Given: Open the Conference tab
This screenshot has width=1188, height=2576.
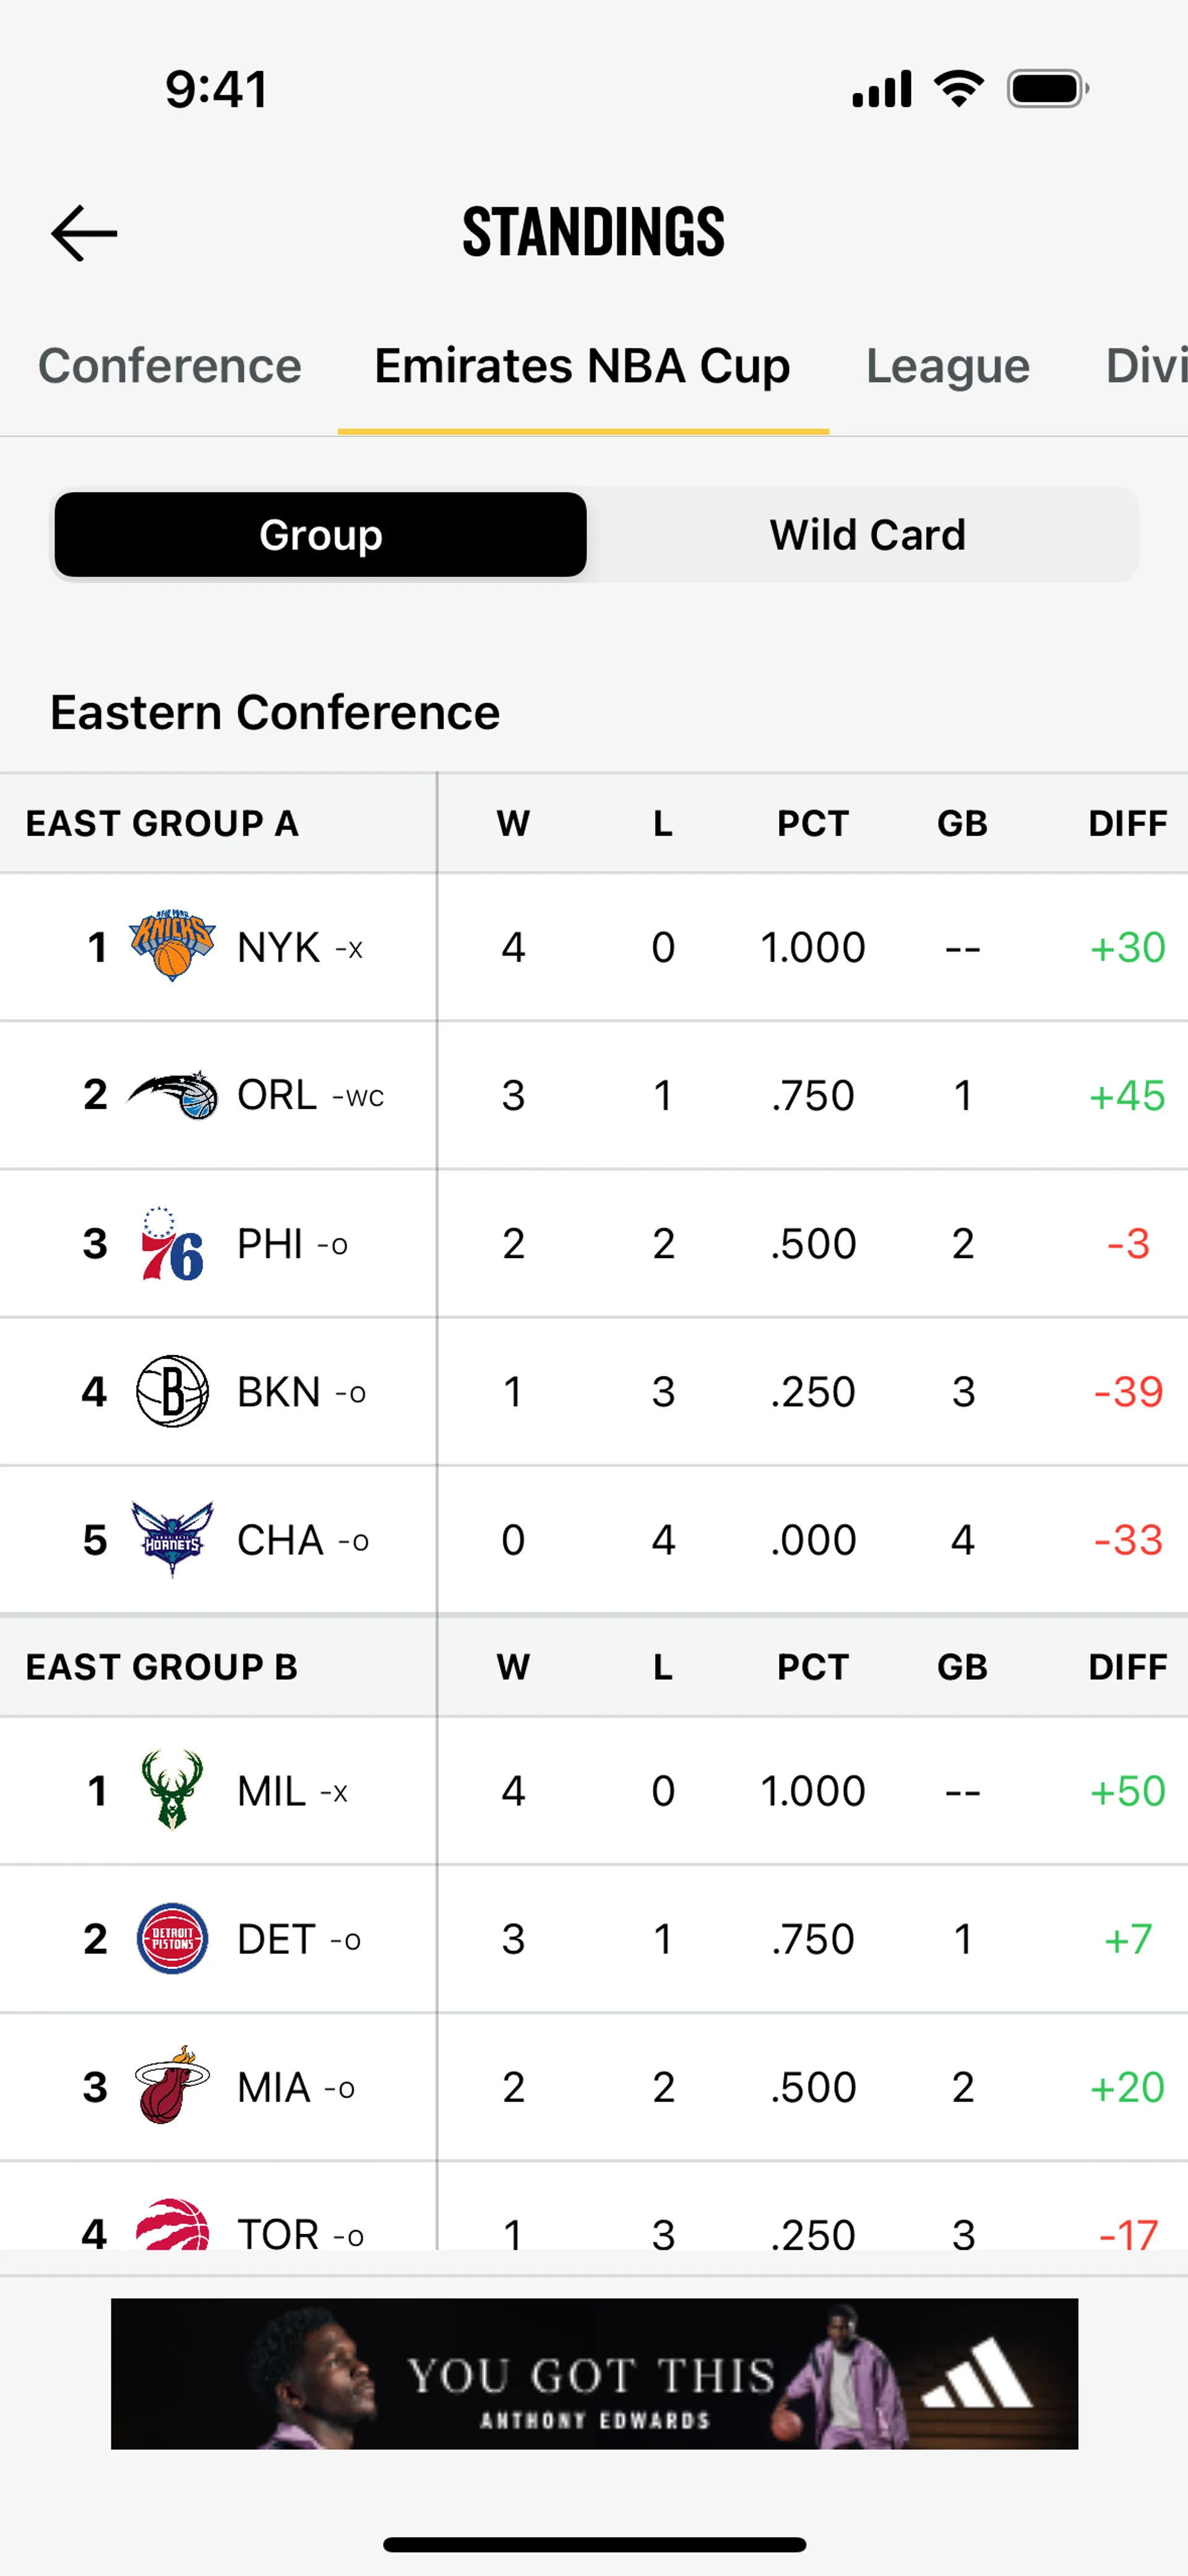Looking at the screenshot, I should (169, 366).
